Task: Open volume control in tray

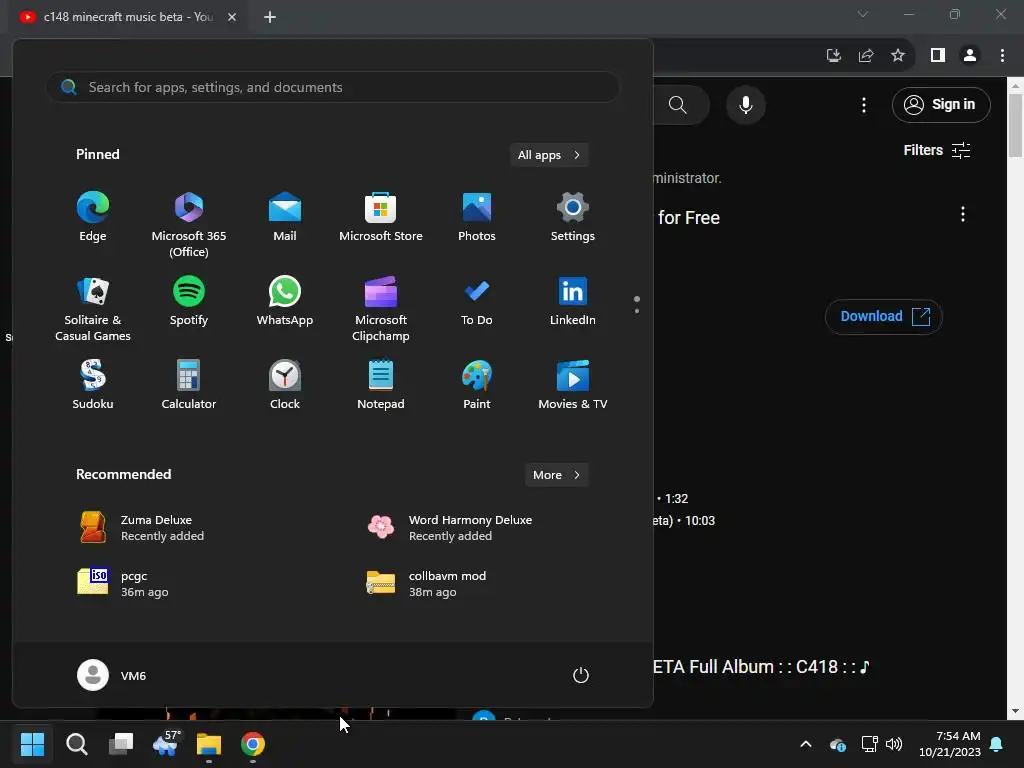Action: (894, 744)
